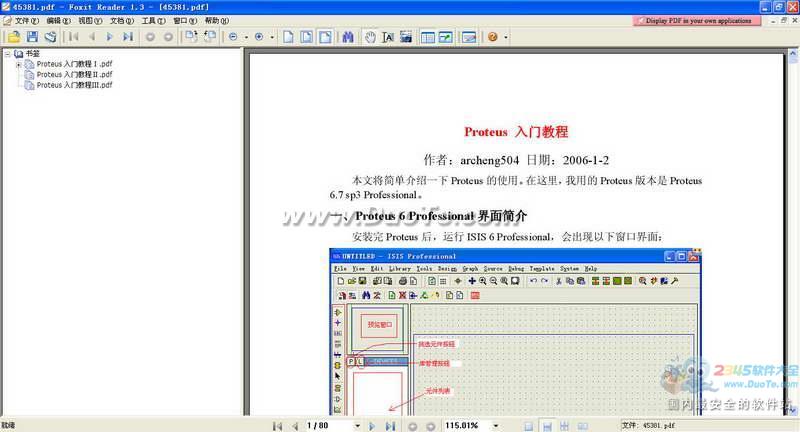Select bookmark Proteus 入门教程III.pdf

(x=74, y=85)
